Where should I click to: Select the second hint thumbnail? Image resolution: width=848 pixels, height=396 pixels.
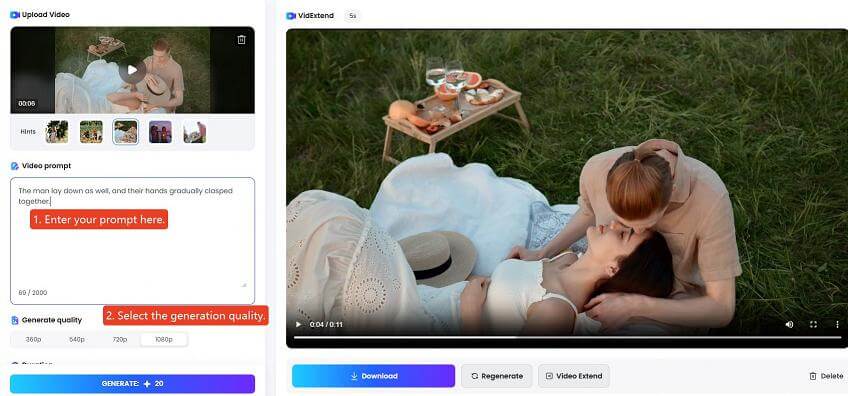coord(91,131)
